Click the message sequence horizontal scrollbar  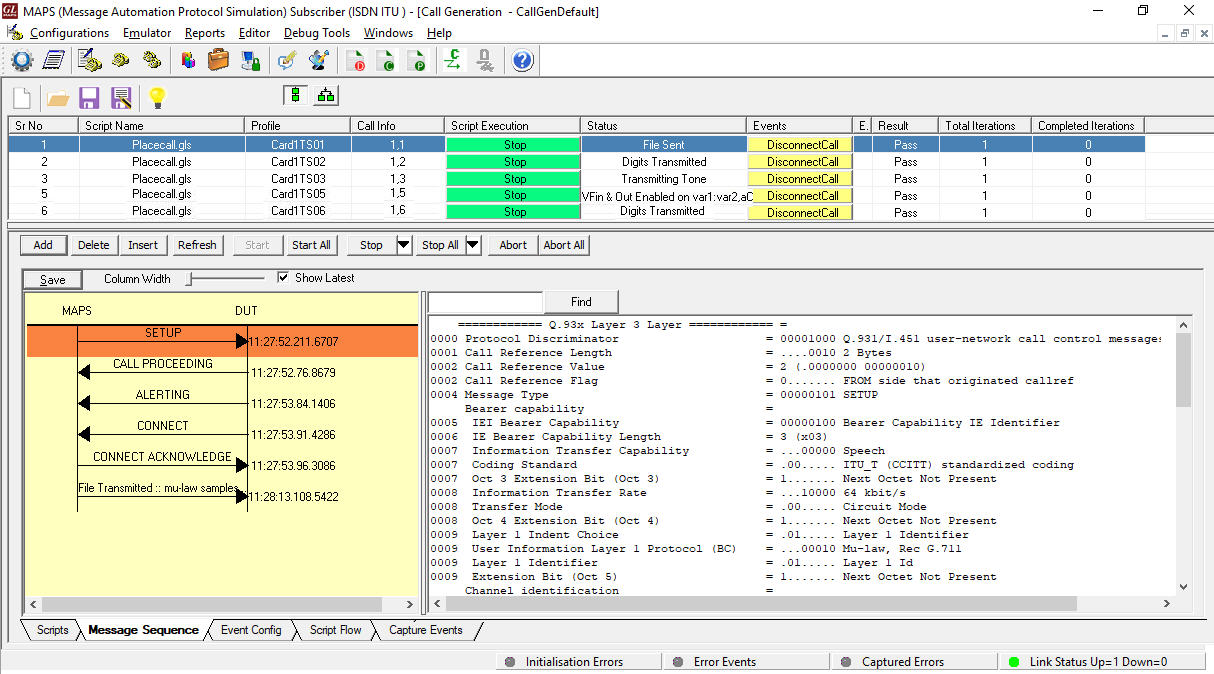pyautogui.click(x=221, y=605)
